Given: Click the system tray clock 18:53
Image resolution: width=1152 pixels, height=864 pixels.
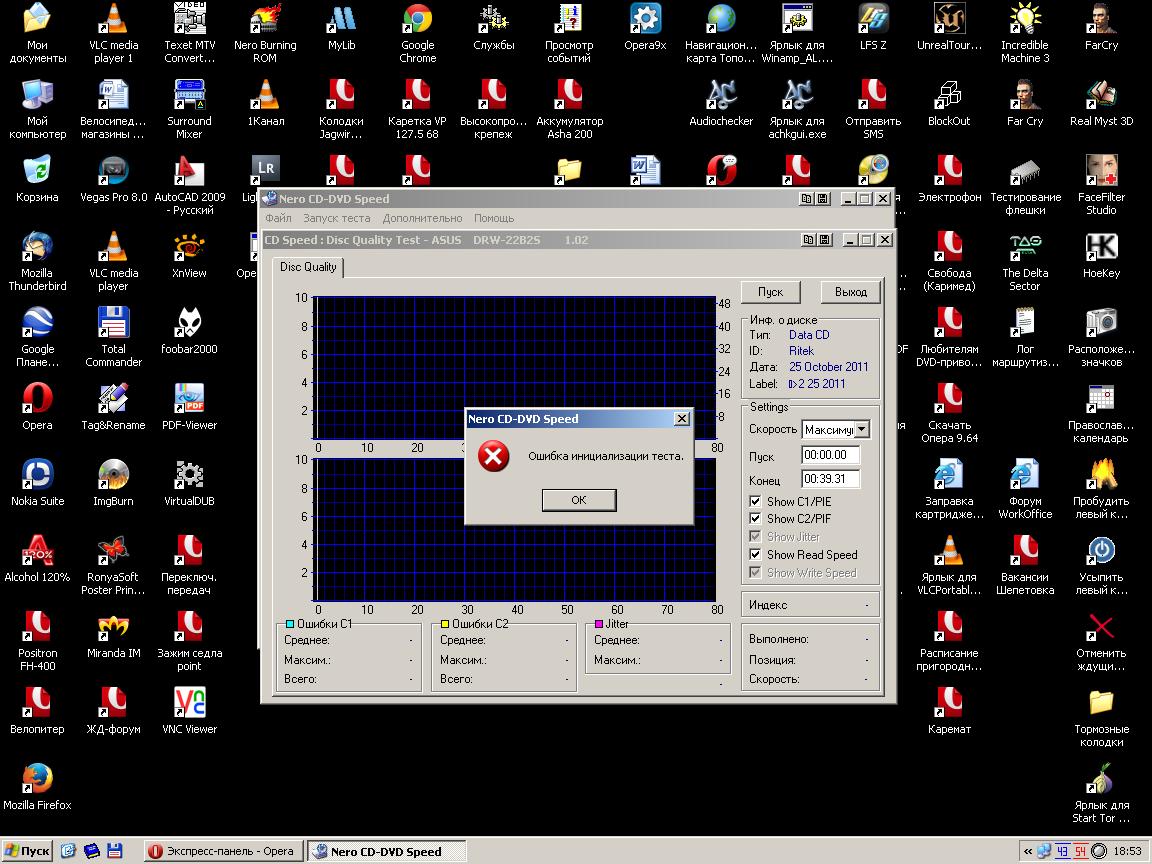Looking at the screenshot, I should [1128, 851].
